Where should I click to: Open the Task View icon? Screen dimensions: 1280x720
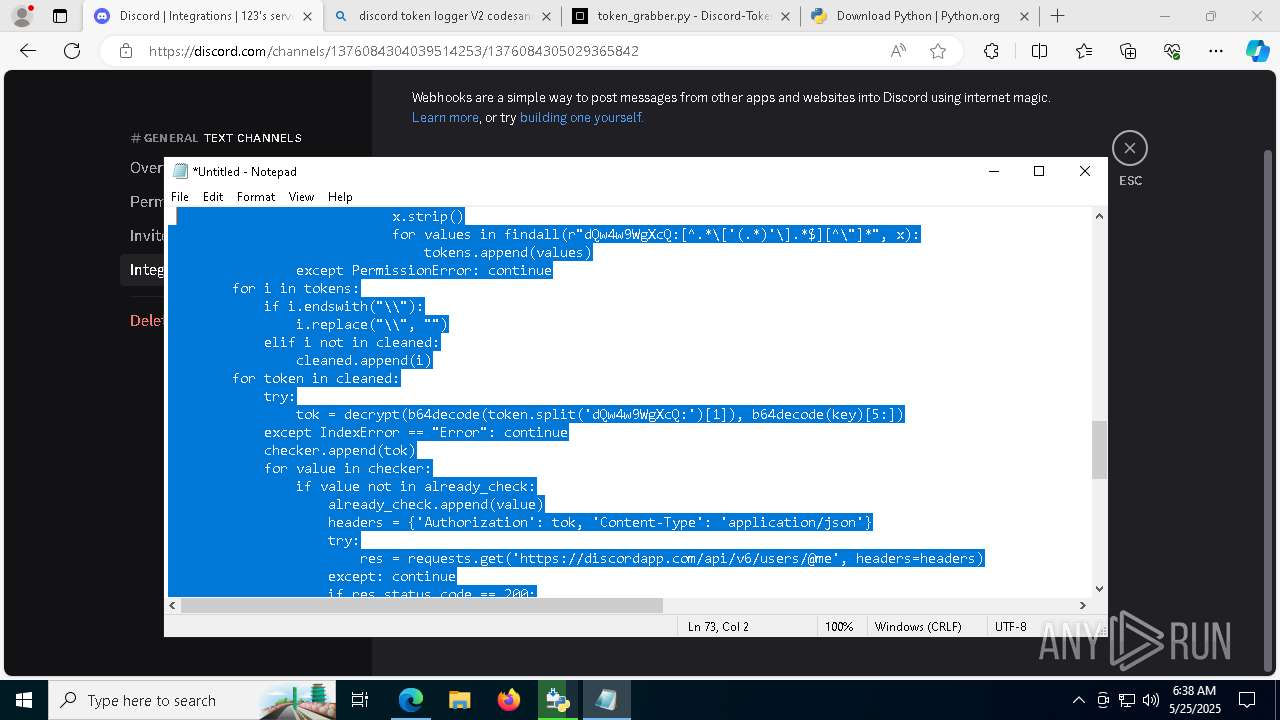[360, 700]
